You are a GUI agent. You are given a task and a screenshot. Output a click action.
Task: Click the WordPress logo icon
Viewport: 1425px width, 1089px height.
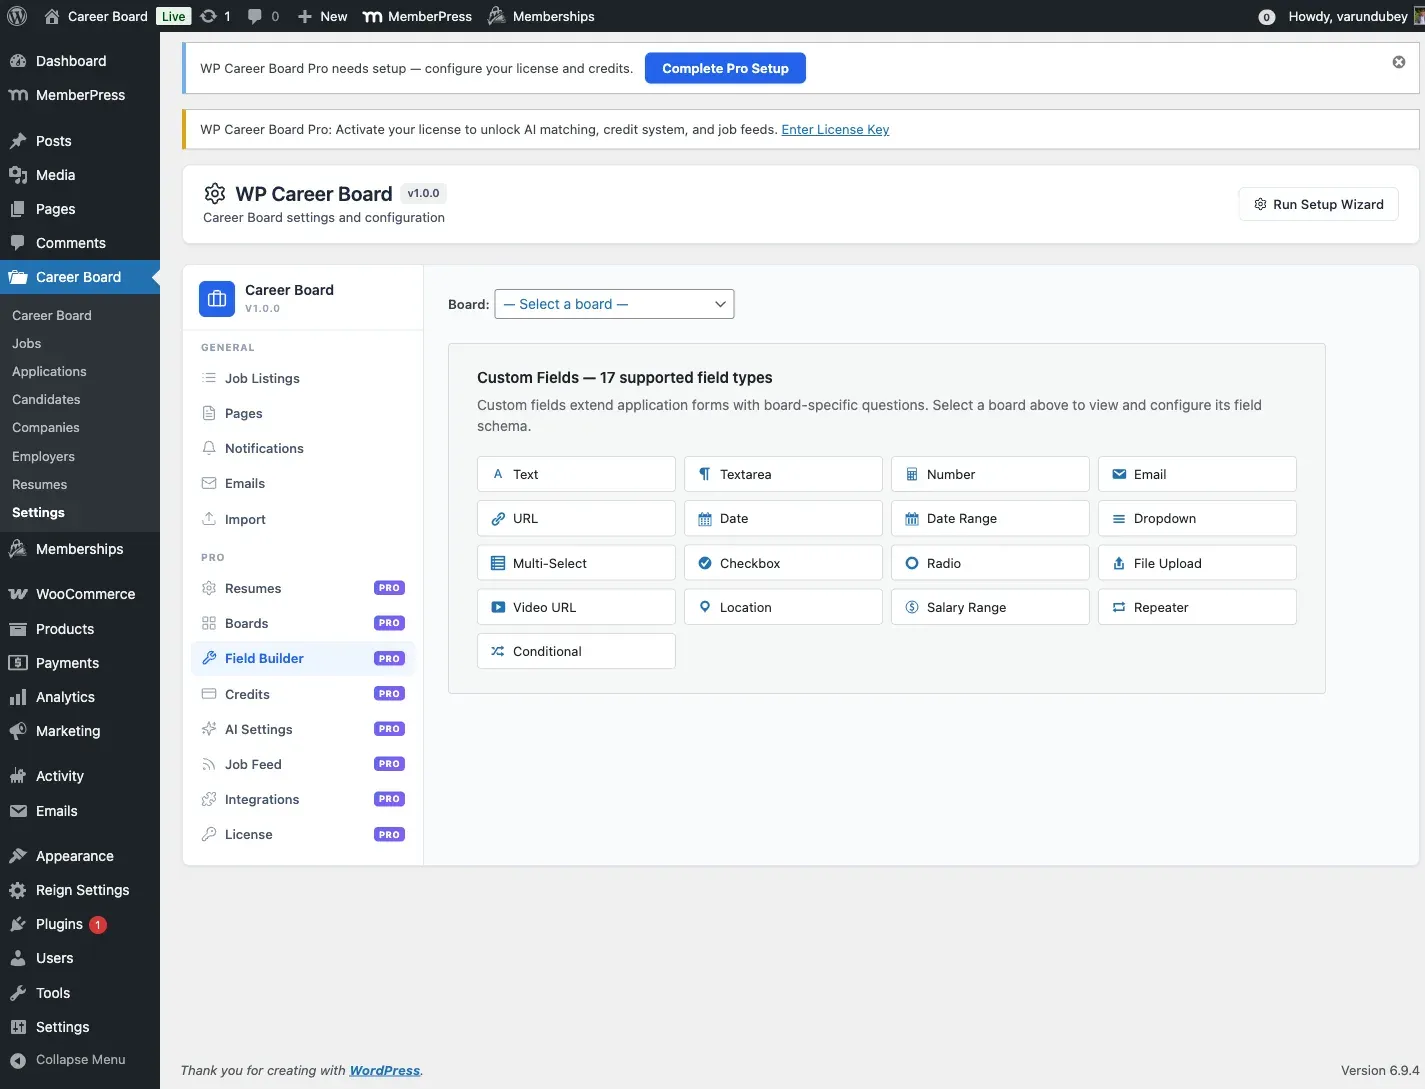(x=17, y=16)
